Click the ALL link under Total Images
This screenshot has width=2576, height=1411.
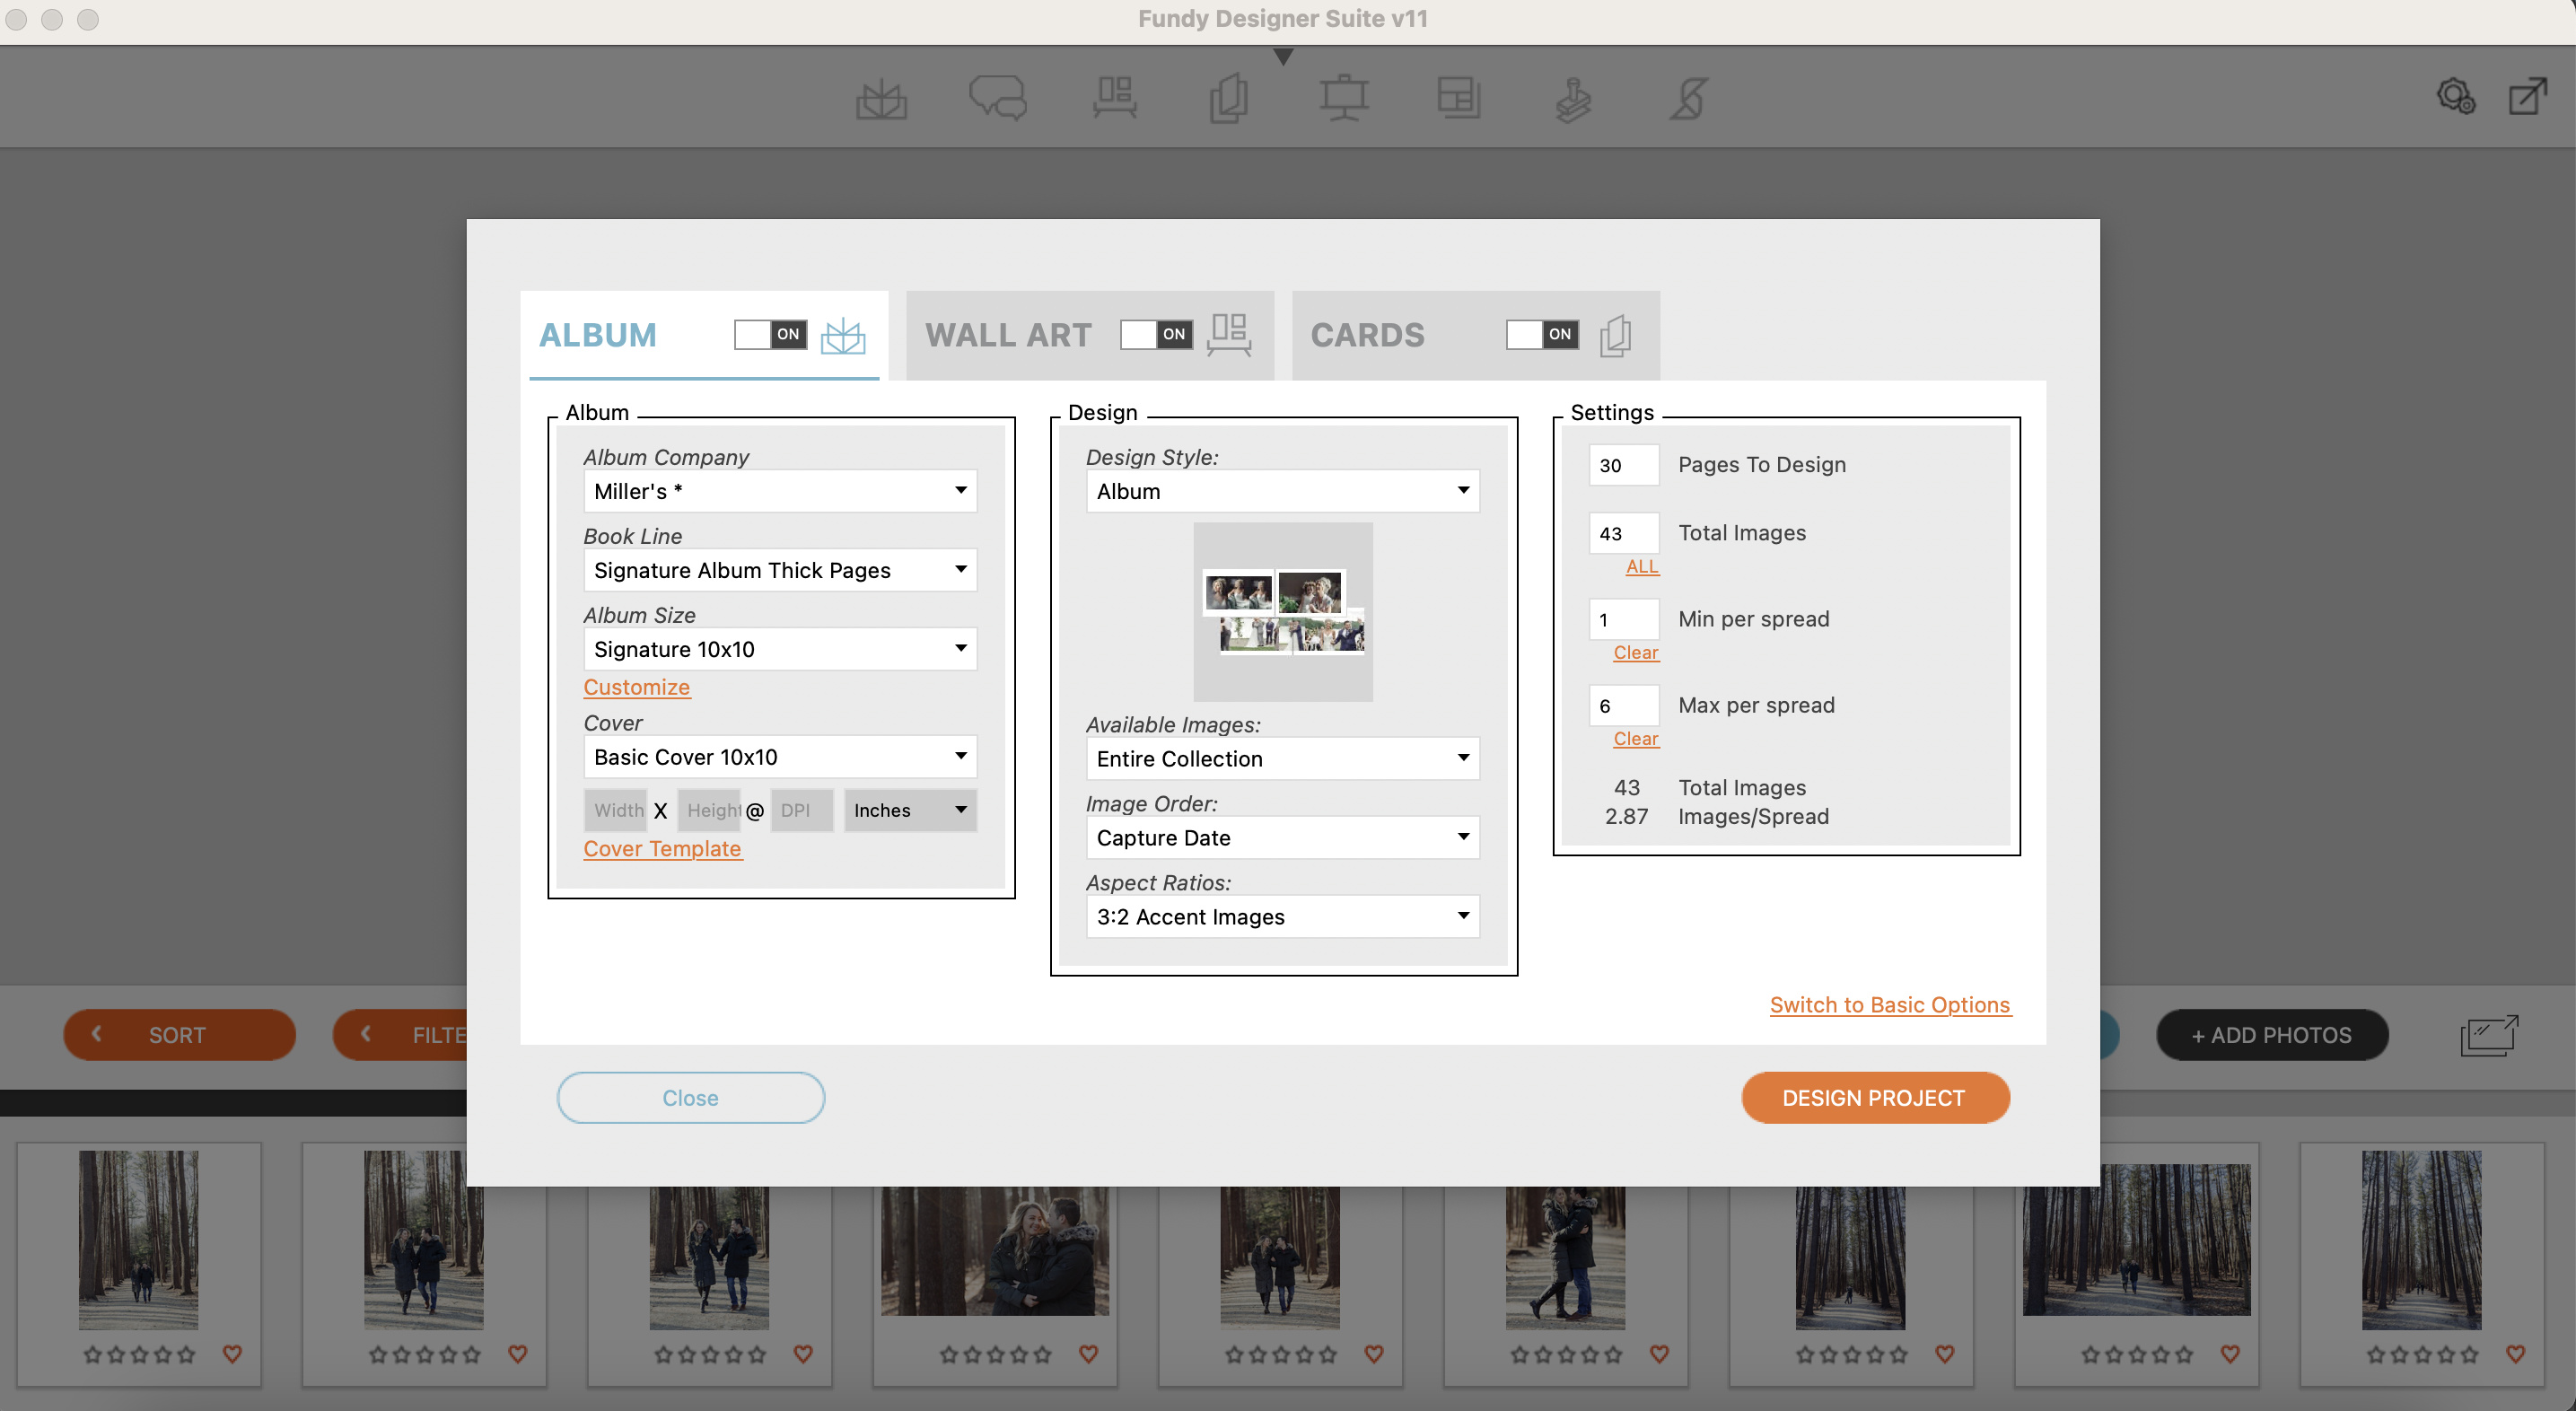1642,566
